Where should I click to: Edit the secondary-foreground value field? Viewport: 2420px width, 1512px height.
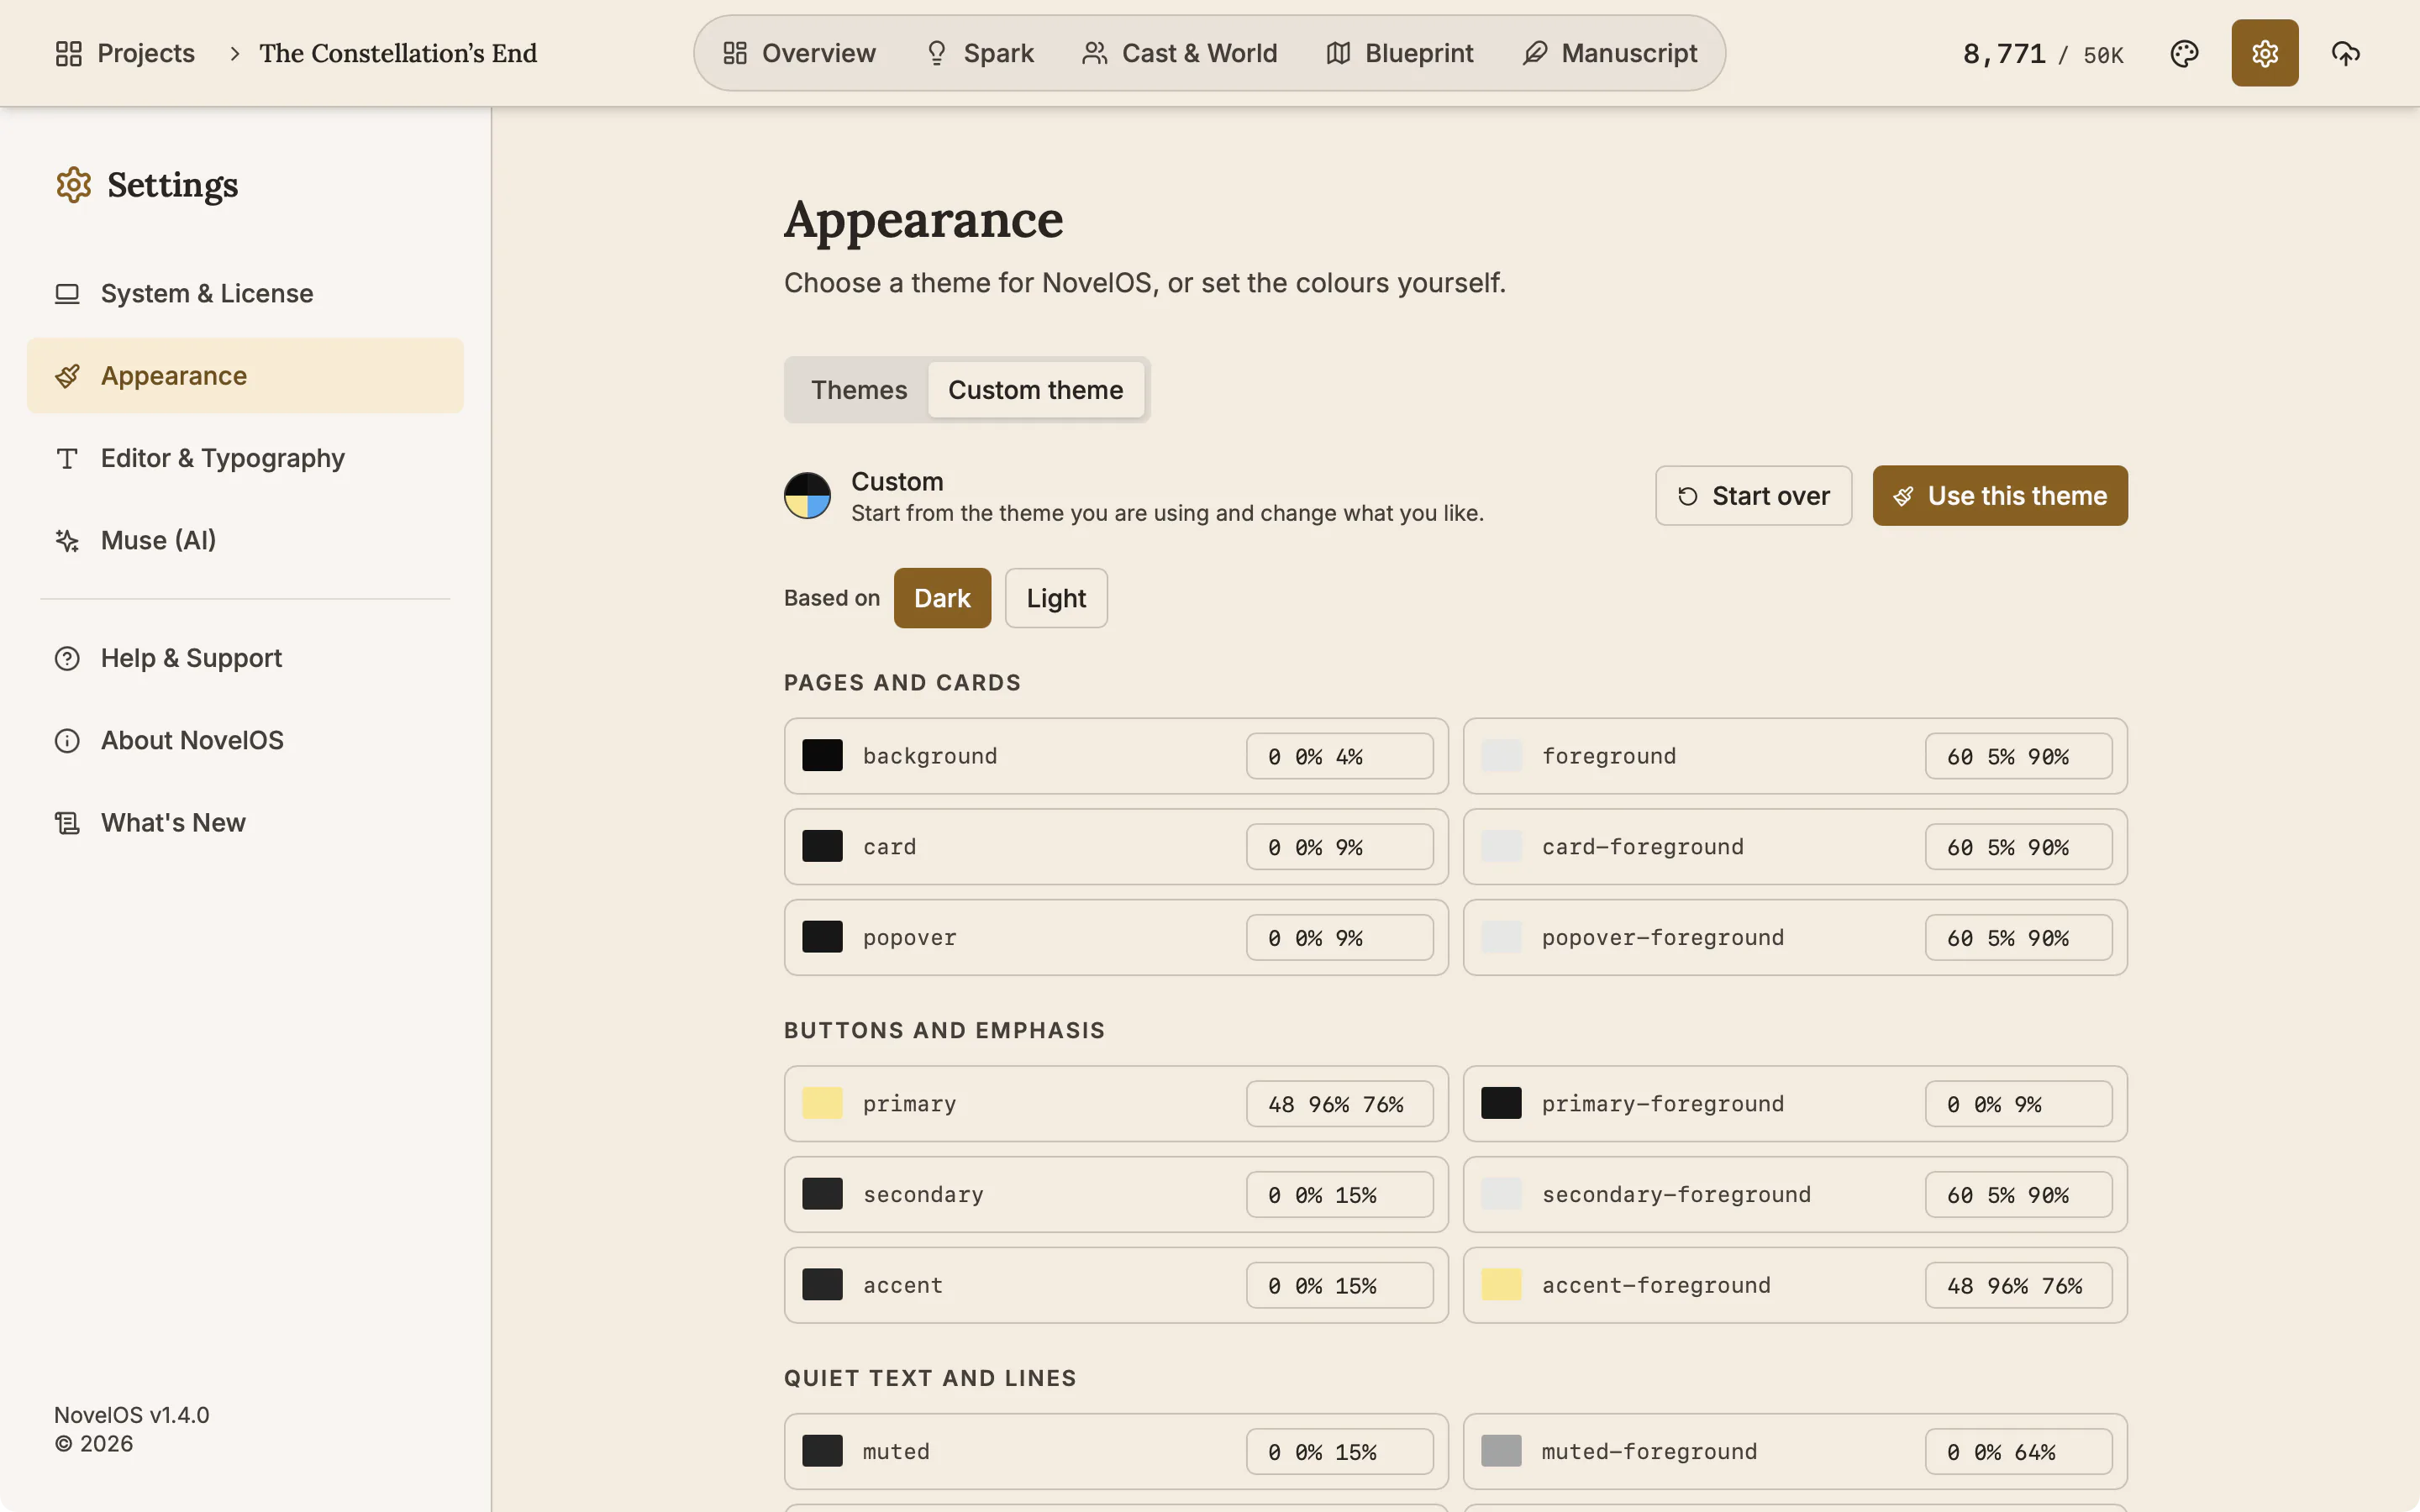tap(2018, 1195)
